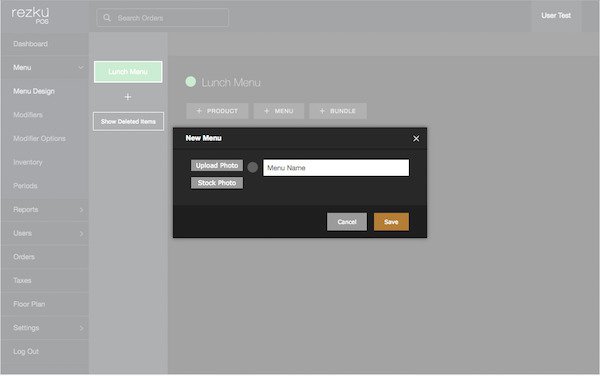The height and width of the screenshot is (376, 600).
Task: Open the User Test account menu
Action: tap(556, 16)
